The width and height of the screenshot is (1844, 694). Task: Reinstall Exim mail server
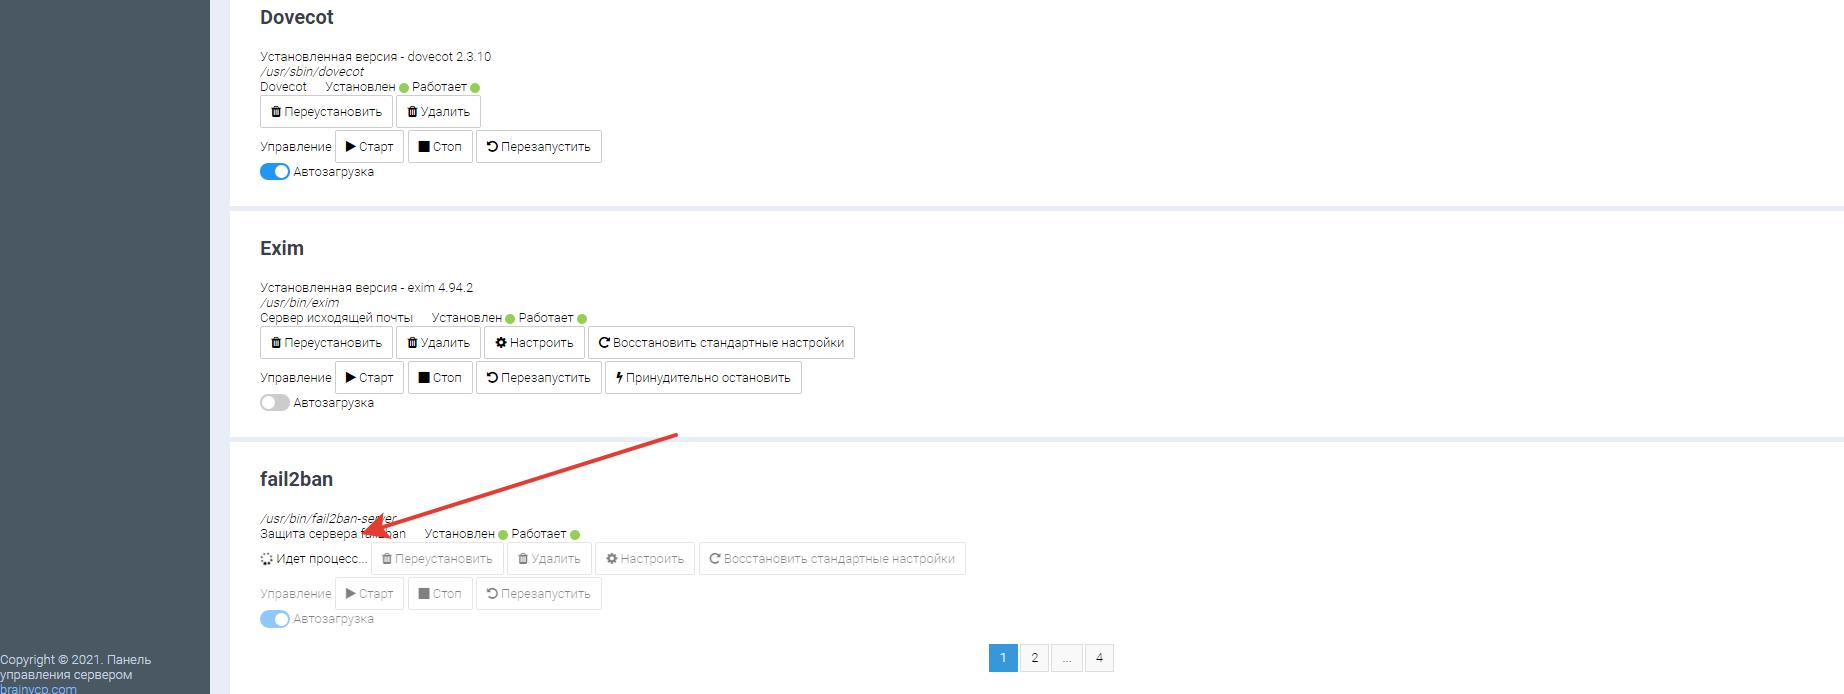326,343
